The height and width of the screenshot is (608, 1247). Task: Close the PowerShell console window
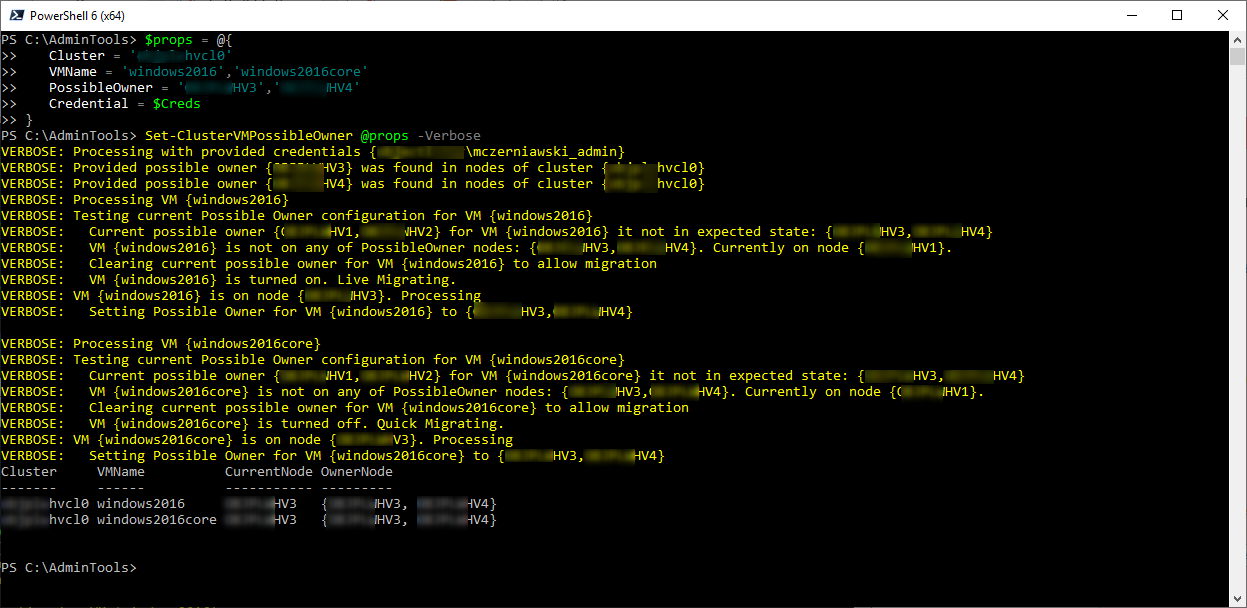coord(1223,15)
